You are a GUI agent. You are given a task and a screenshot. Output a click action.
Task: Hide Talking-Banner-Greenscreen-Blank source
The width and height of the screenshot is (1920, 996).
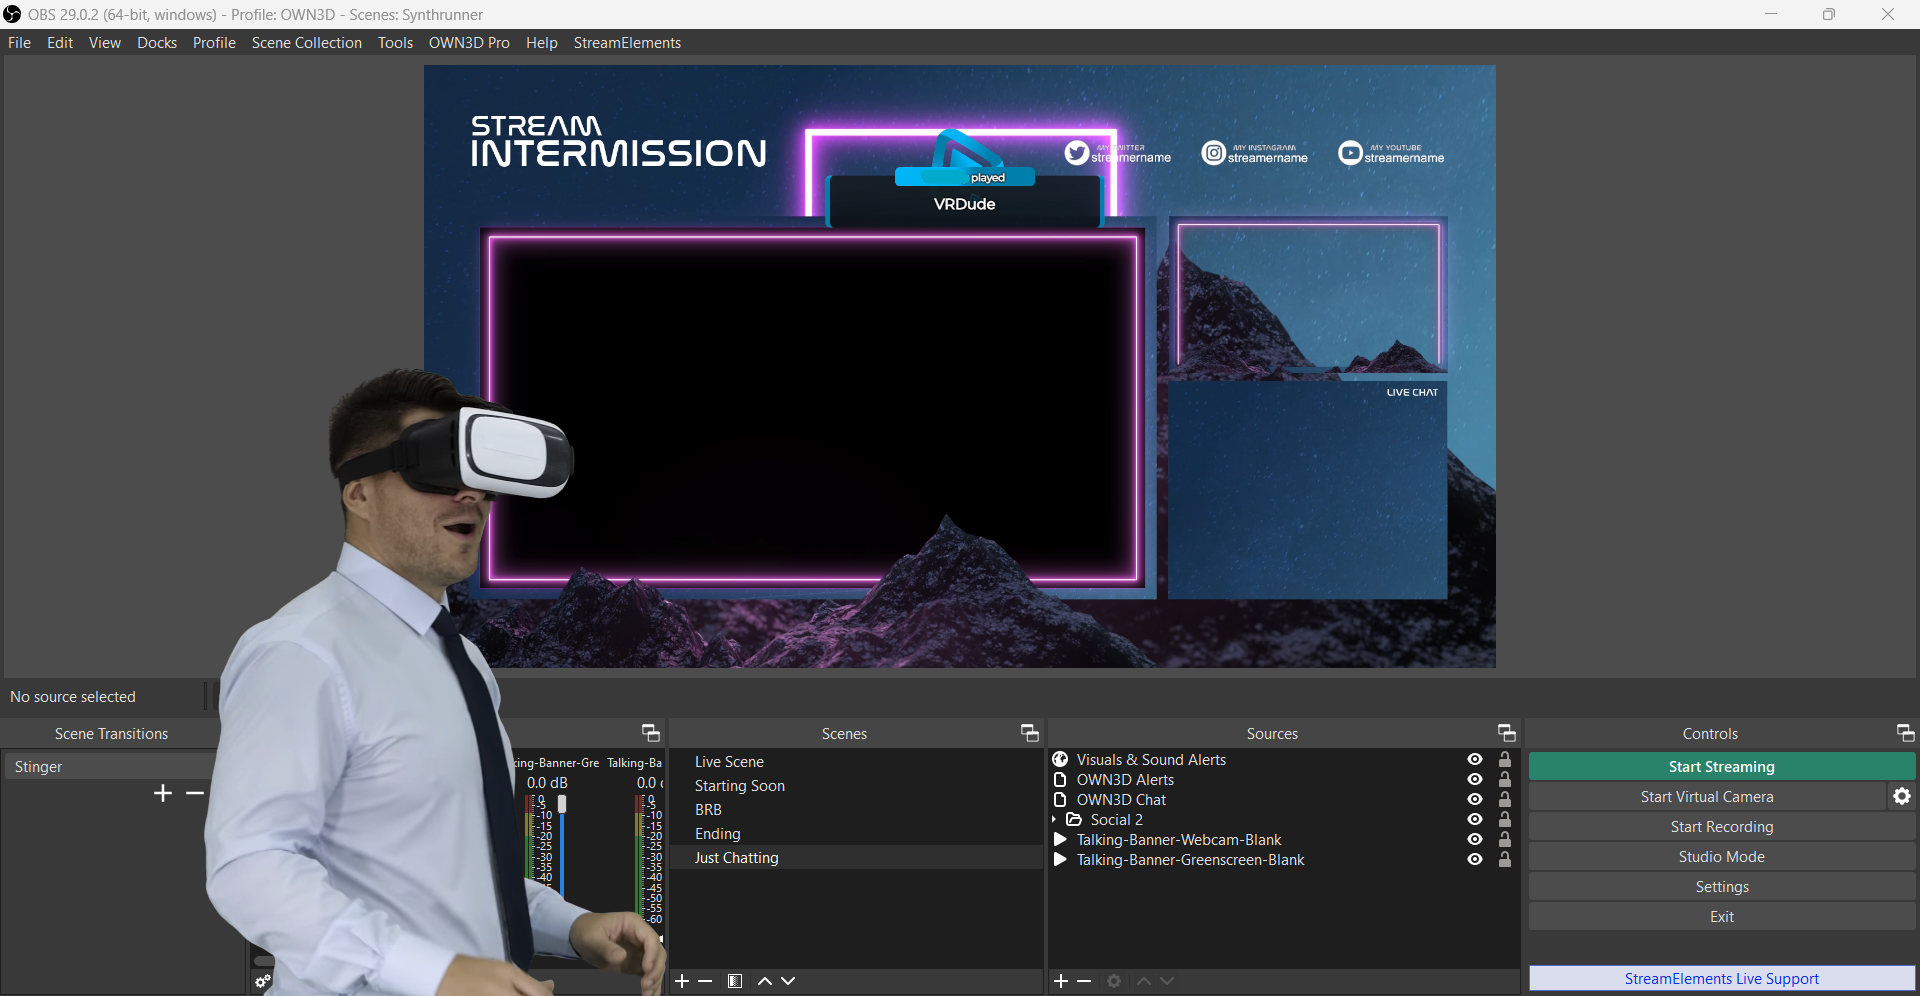coord(1475,860)
